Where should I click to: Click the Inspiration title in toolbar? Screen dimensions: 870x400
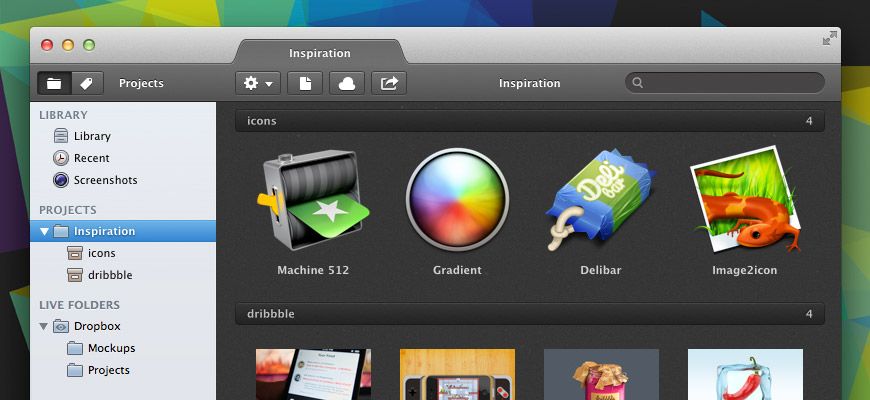(529, 83)
